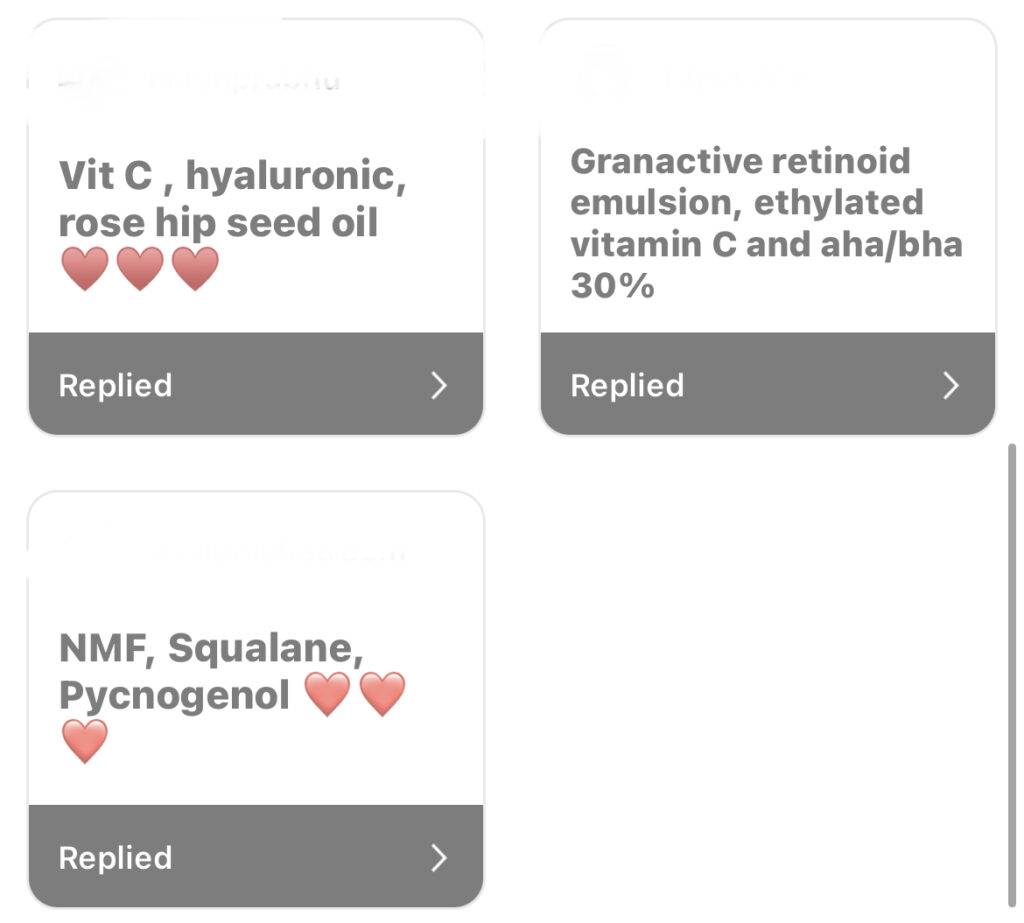Click heart emoji right after Pycnogenol
Image resolution: width=1024 pixels, height=923 pixels.
(328, 694)
